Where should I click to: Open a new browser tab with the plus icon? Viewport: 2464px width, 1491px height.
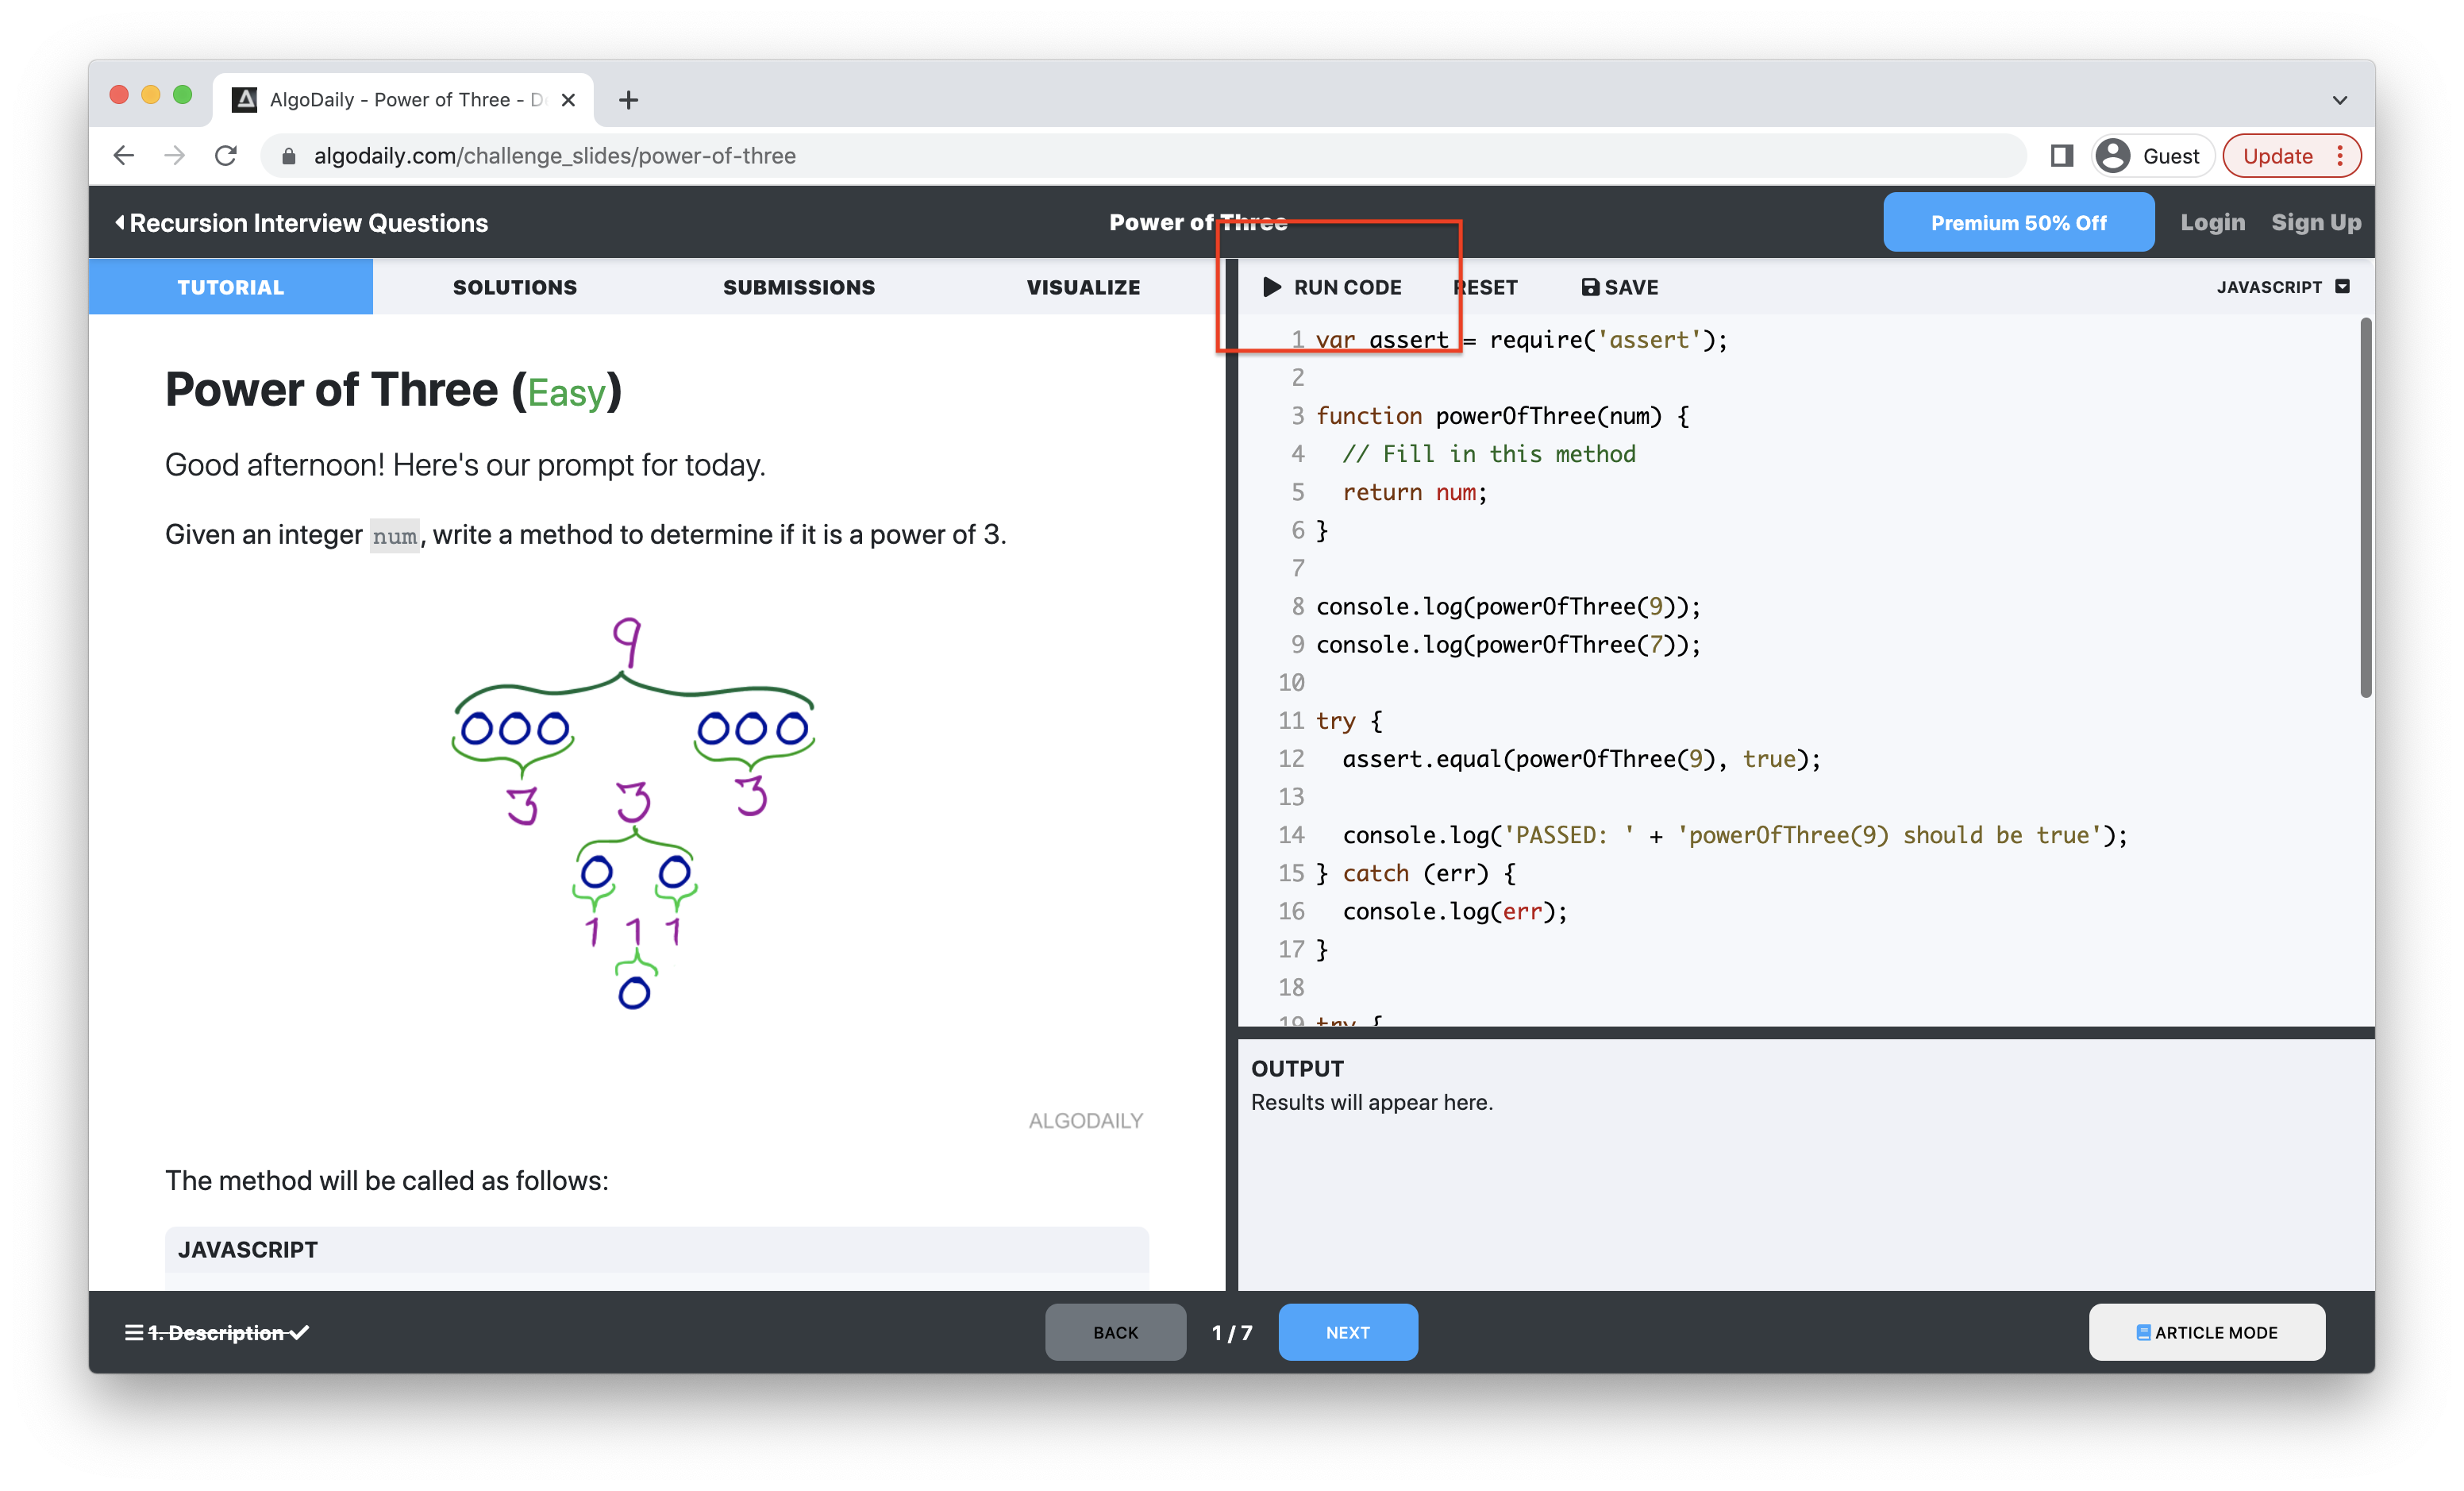[x=628, y=100]
